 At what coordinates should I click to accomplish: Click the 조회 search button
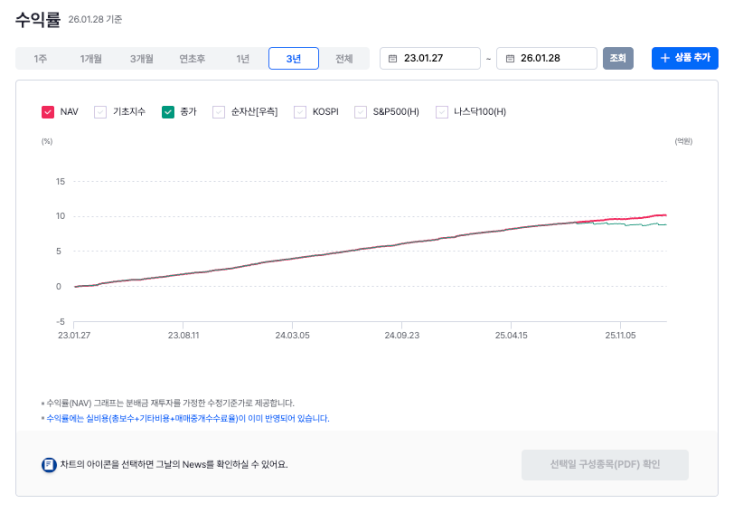618,58
